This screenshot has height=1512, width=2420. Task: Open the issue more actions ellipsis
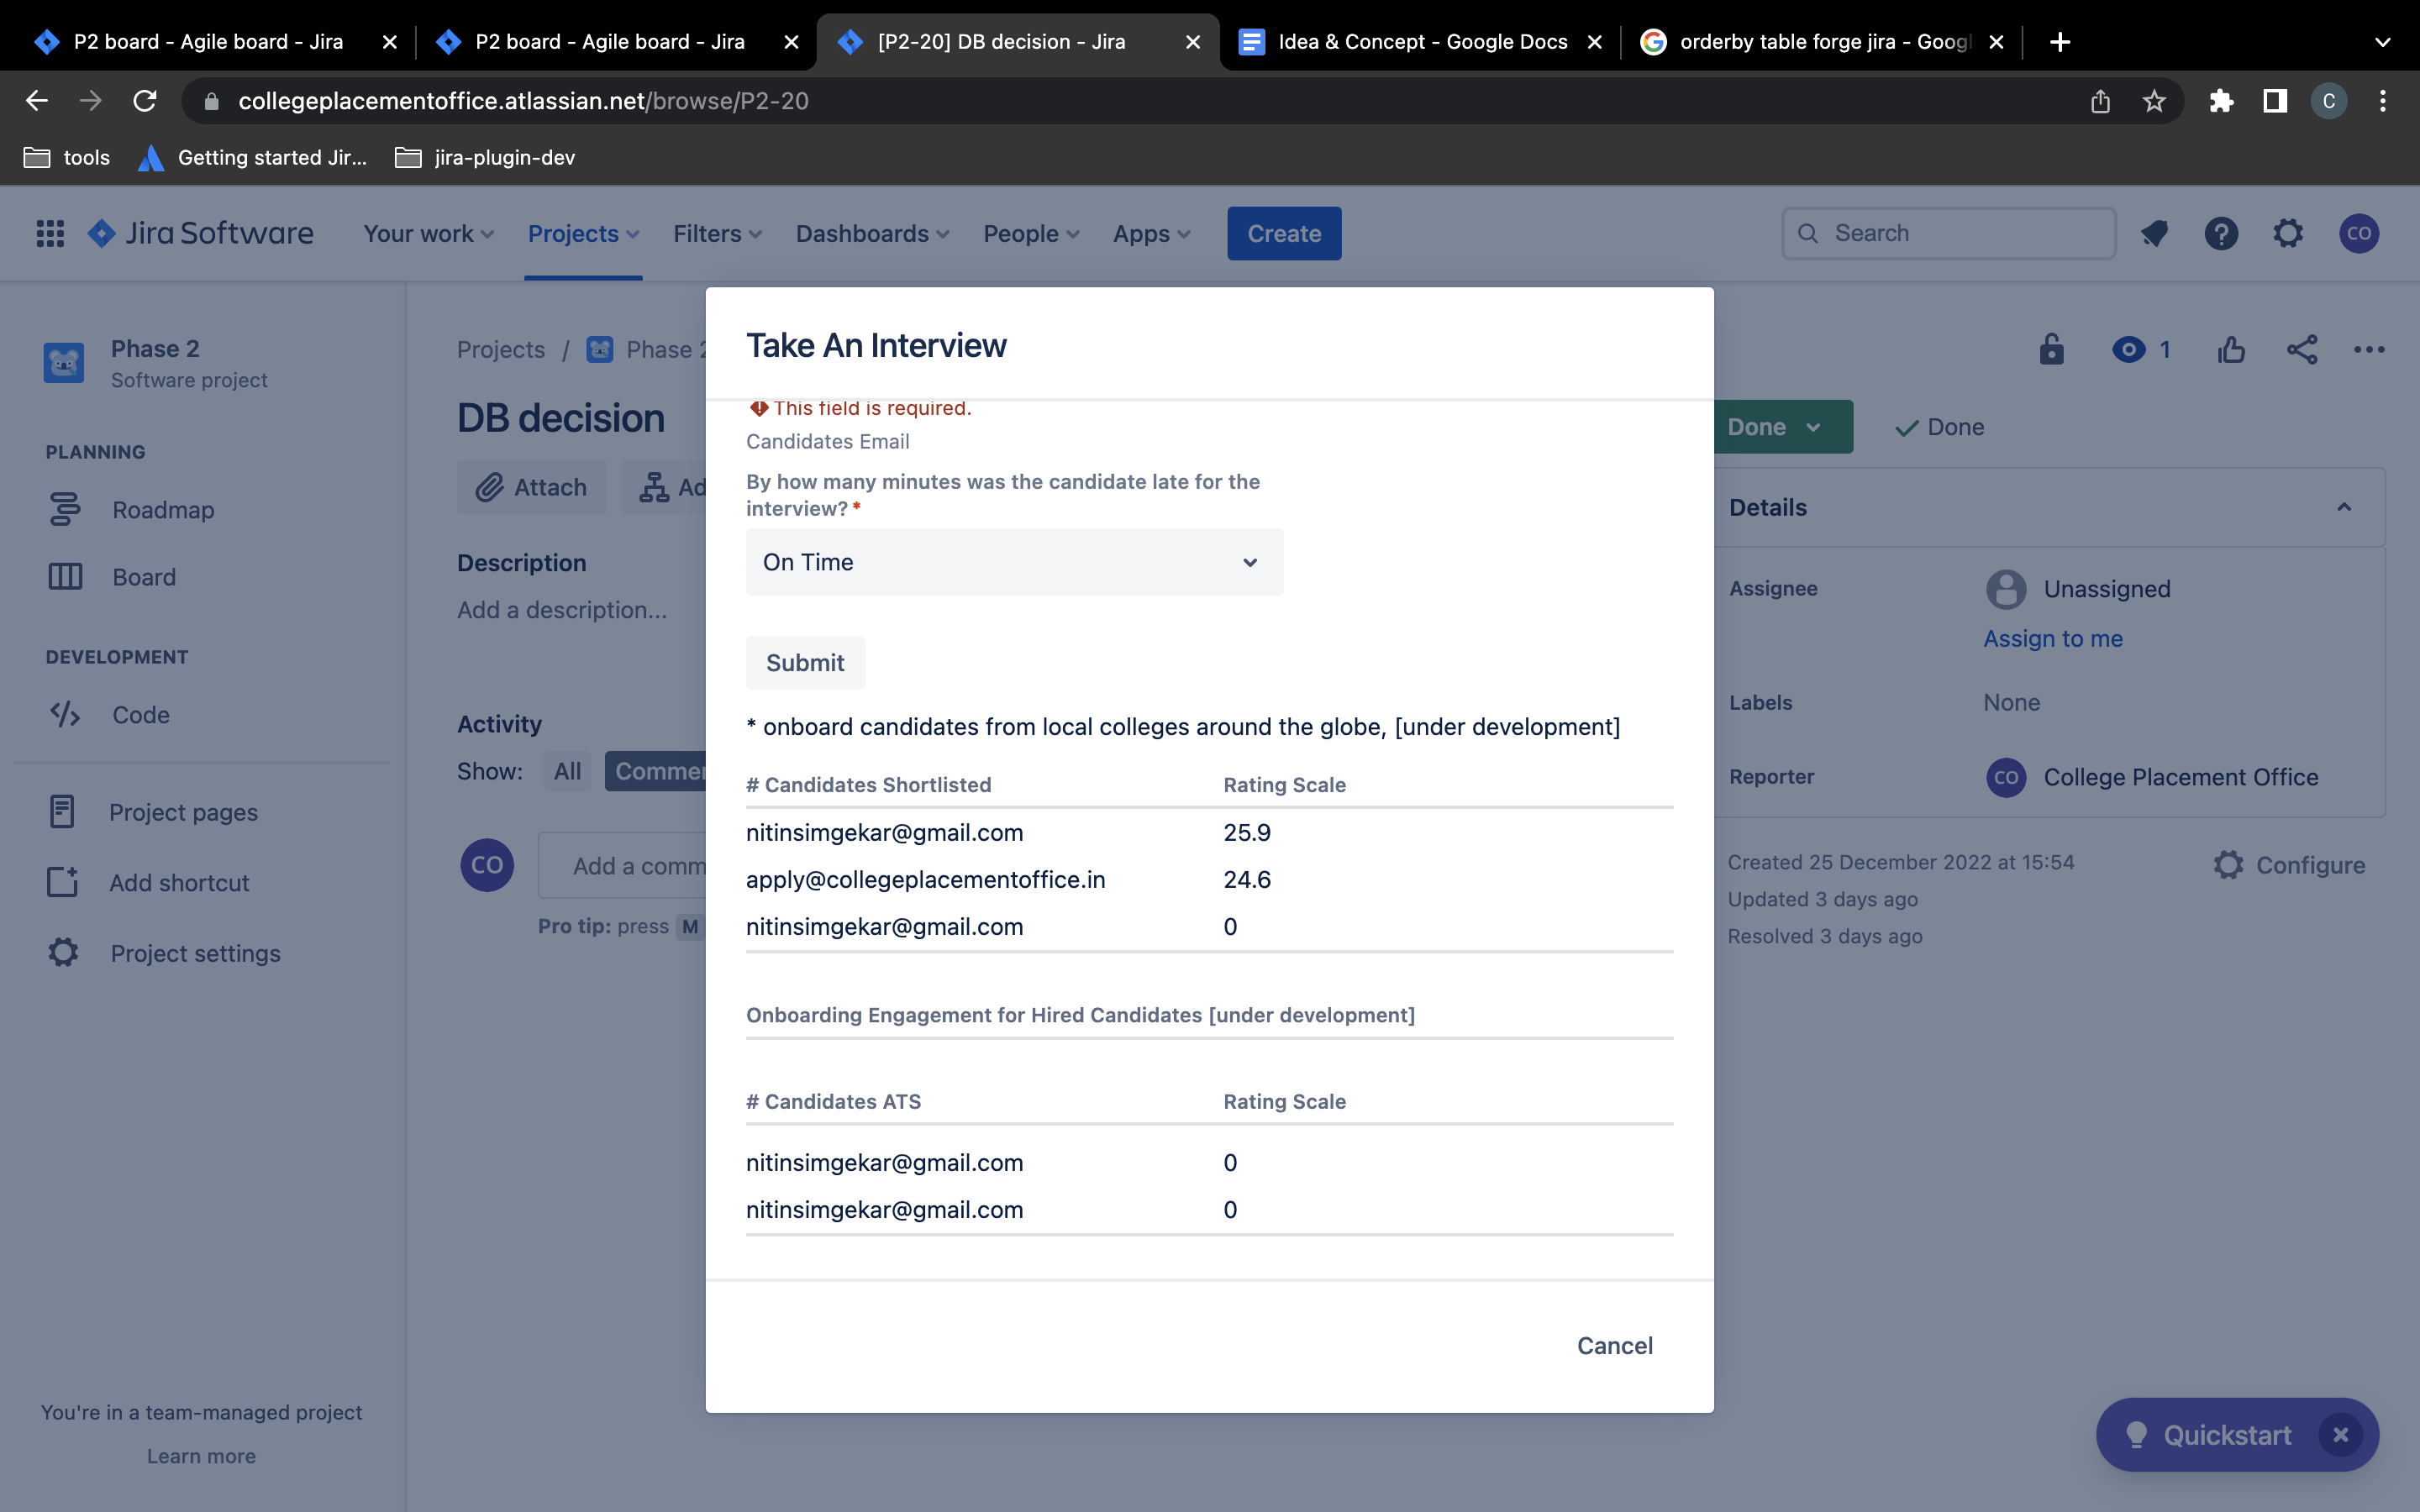coord(2369,349)
